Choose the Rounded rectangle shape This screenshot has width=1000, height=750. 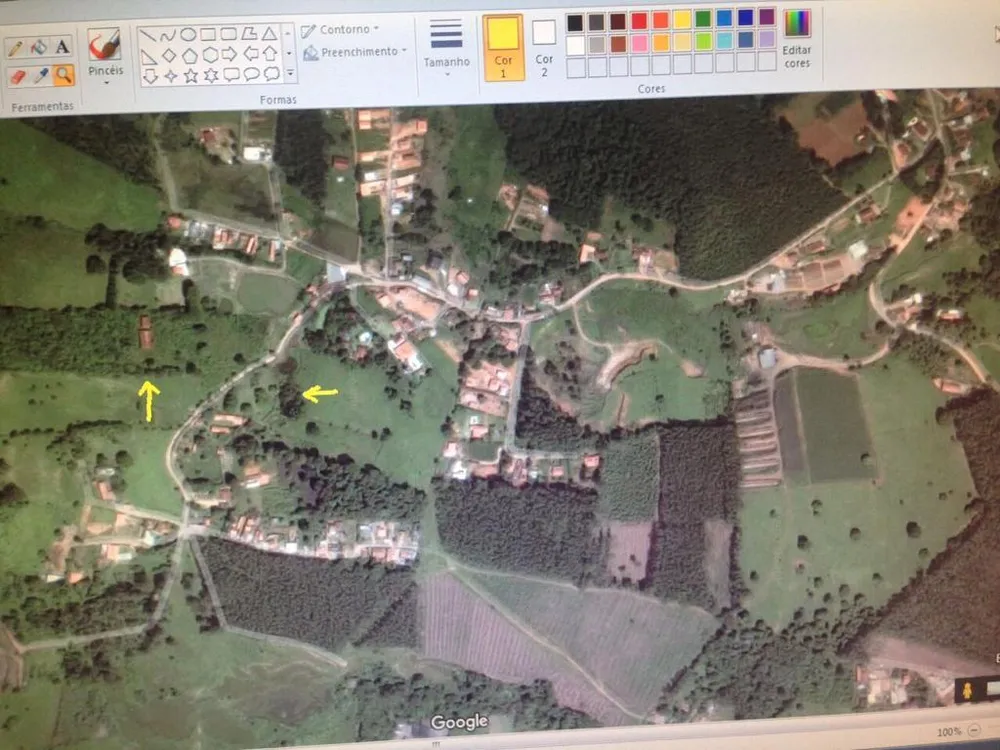tap(229, 34)
